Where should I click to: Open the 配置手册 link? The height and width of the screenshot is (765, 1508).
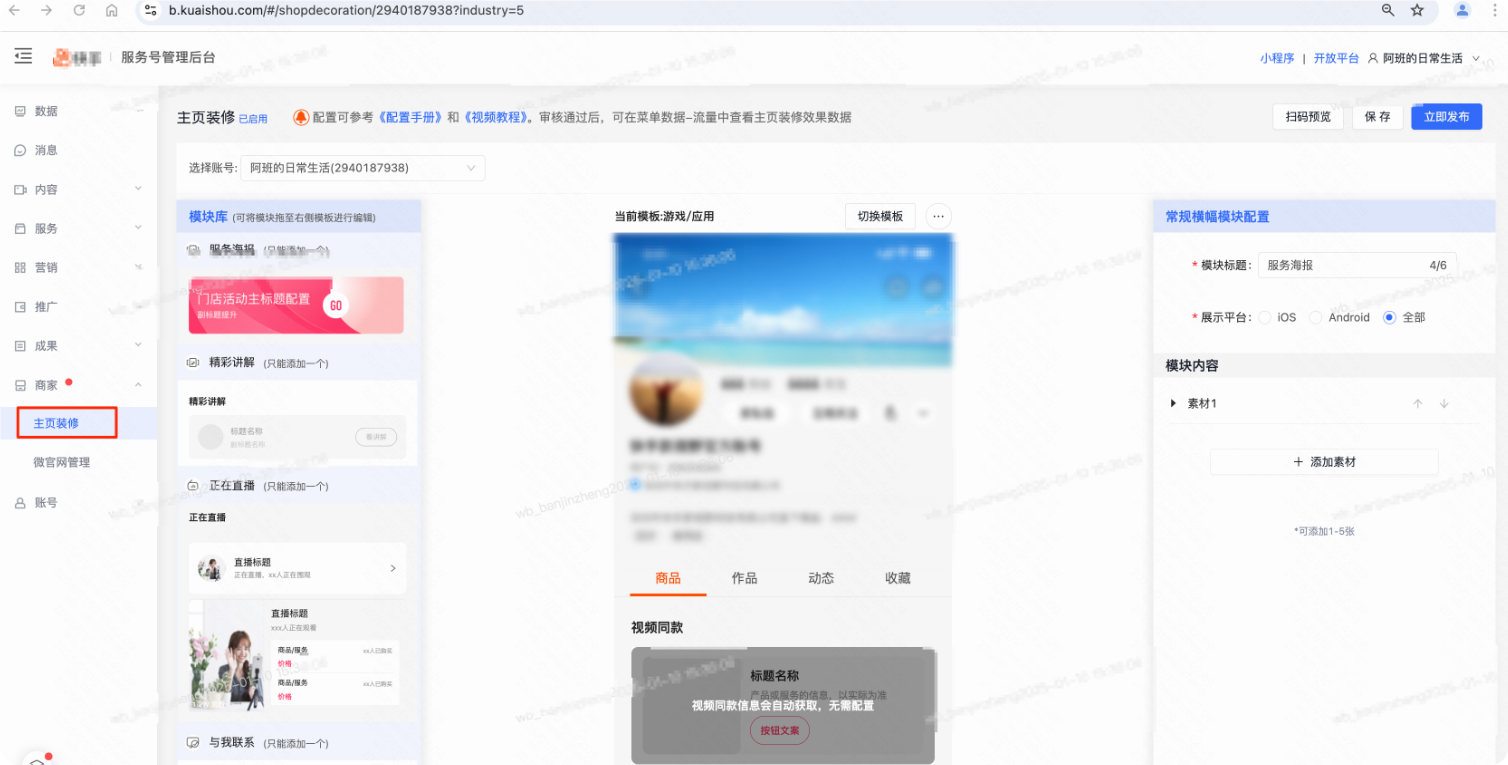point(410,117)
